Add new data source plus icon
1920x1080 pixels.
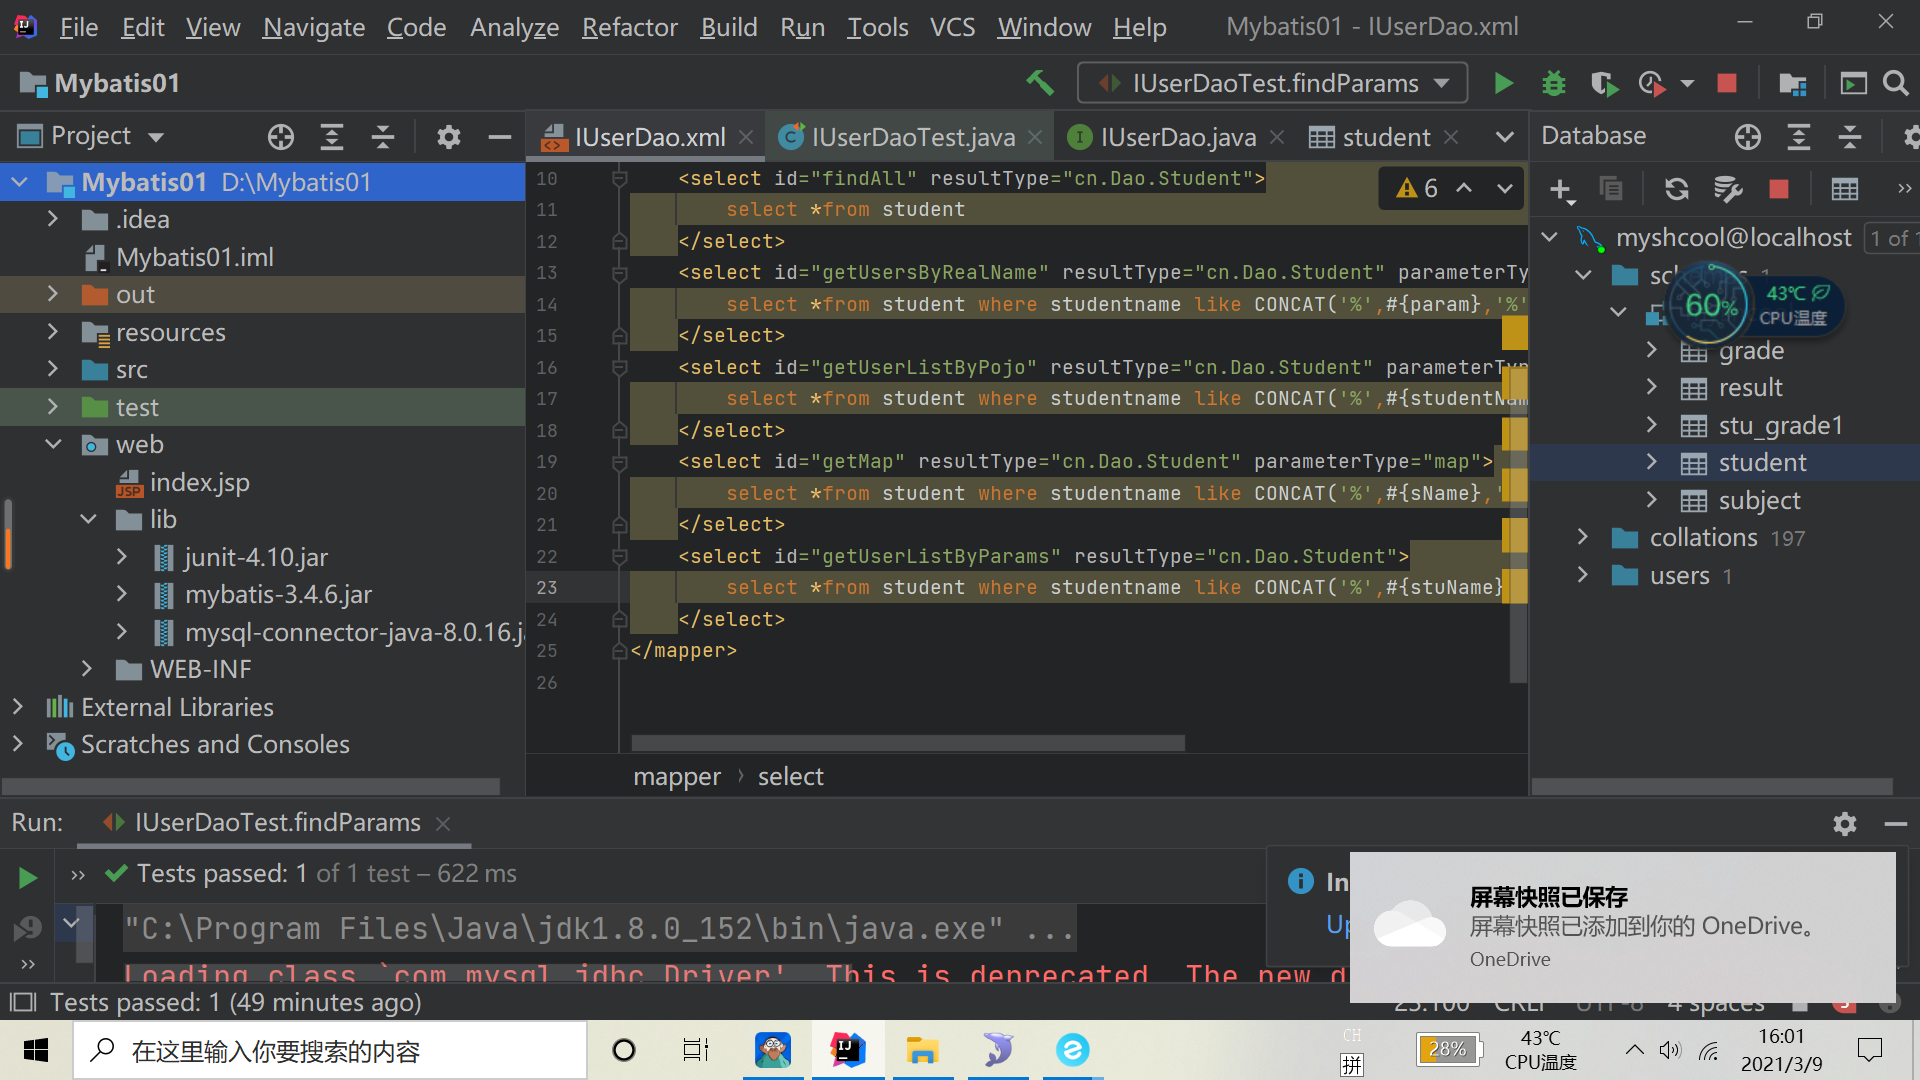pos(1560,189)
